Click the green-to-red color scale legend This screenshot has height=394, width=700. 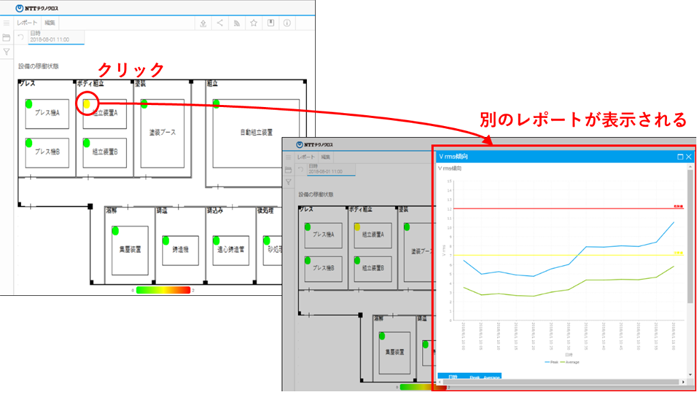pos(163,290)
